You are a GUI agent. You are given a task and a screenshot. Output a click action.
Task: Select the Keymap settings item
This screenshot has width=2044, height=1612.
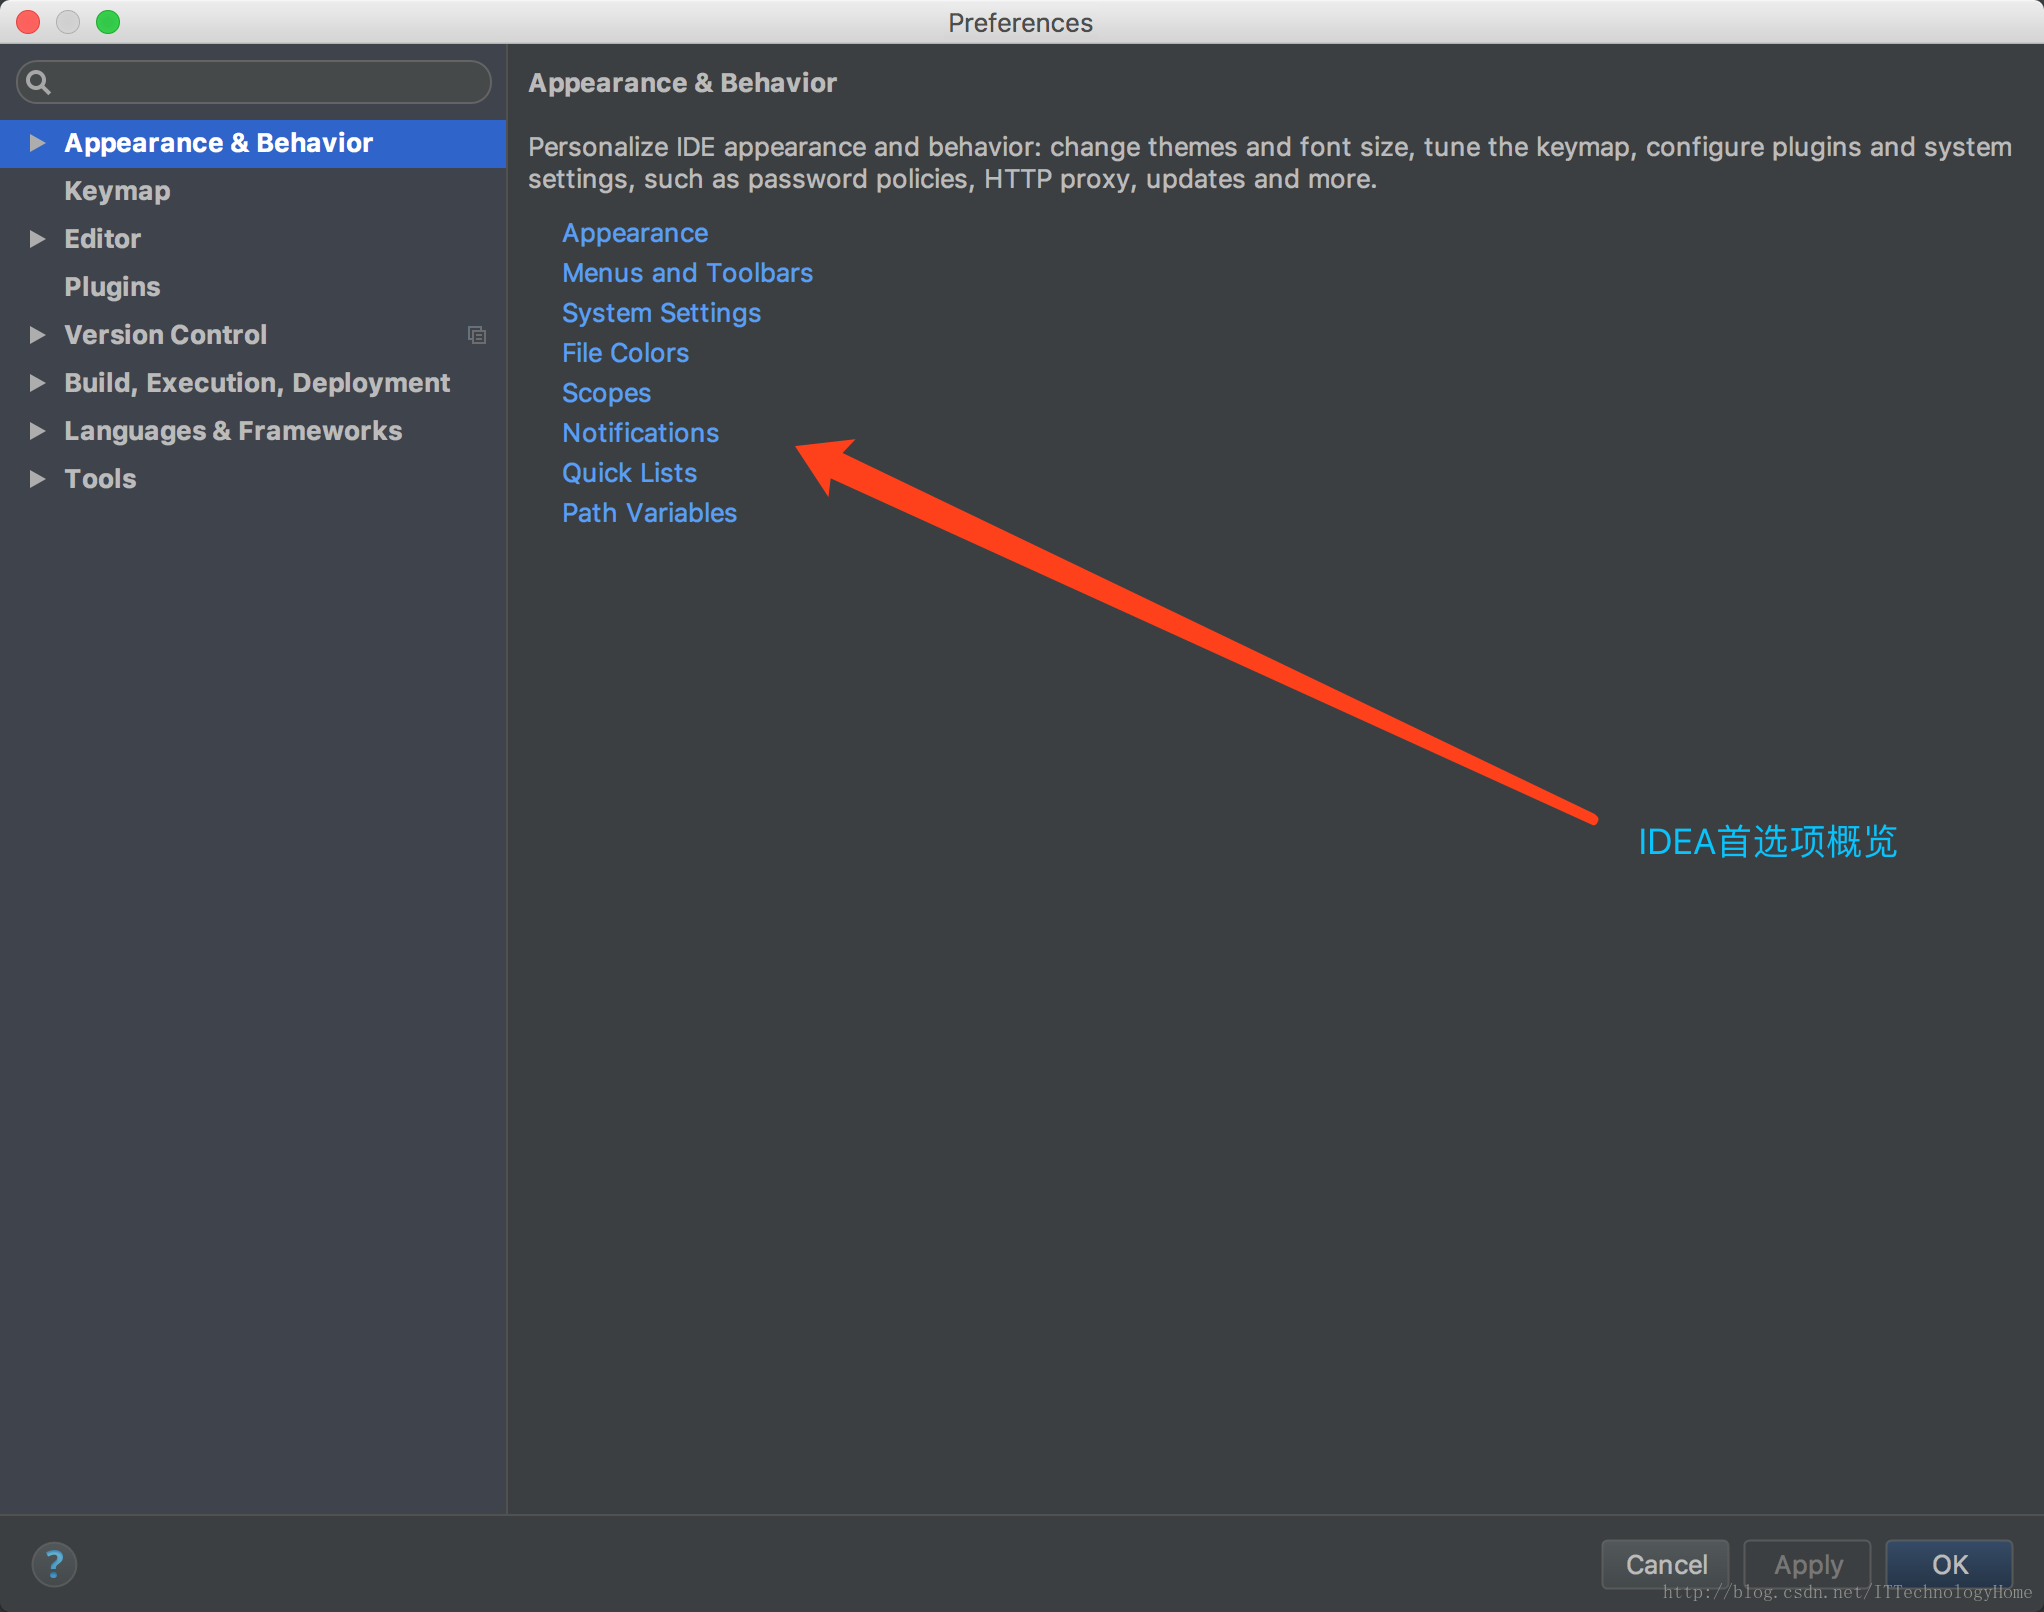[x=253, y=191]
